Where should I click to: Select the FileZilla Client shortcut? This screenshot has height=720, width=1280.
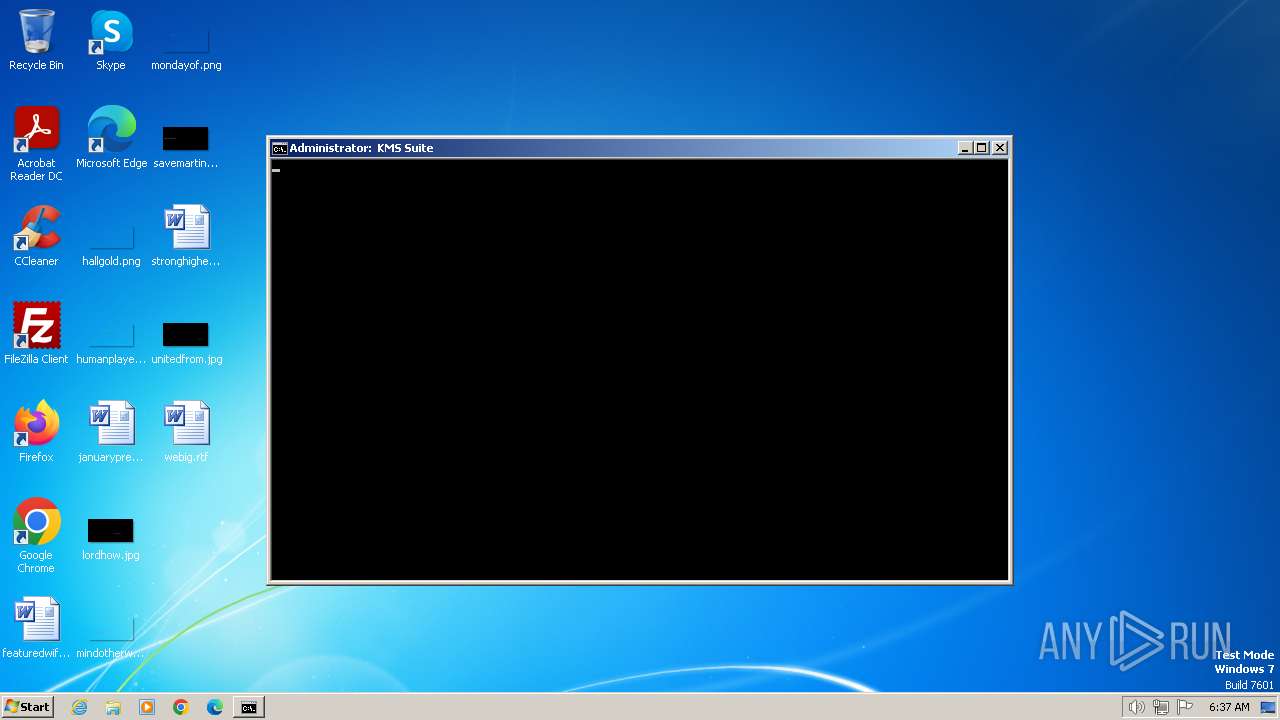36,334
